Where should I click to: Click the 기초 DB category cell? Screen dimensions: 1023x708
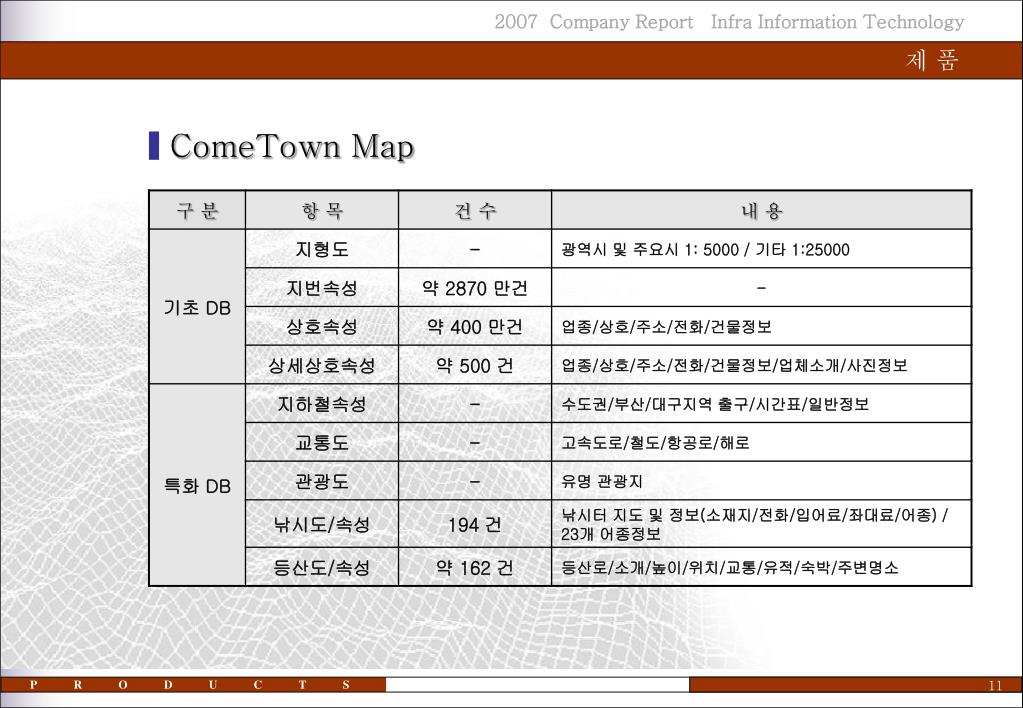click(x=197, y=307)
